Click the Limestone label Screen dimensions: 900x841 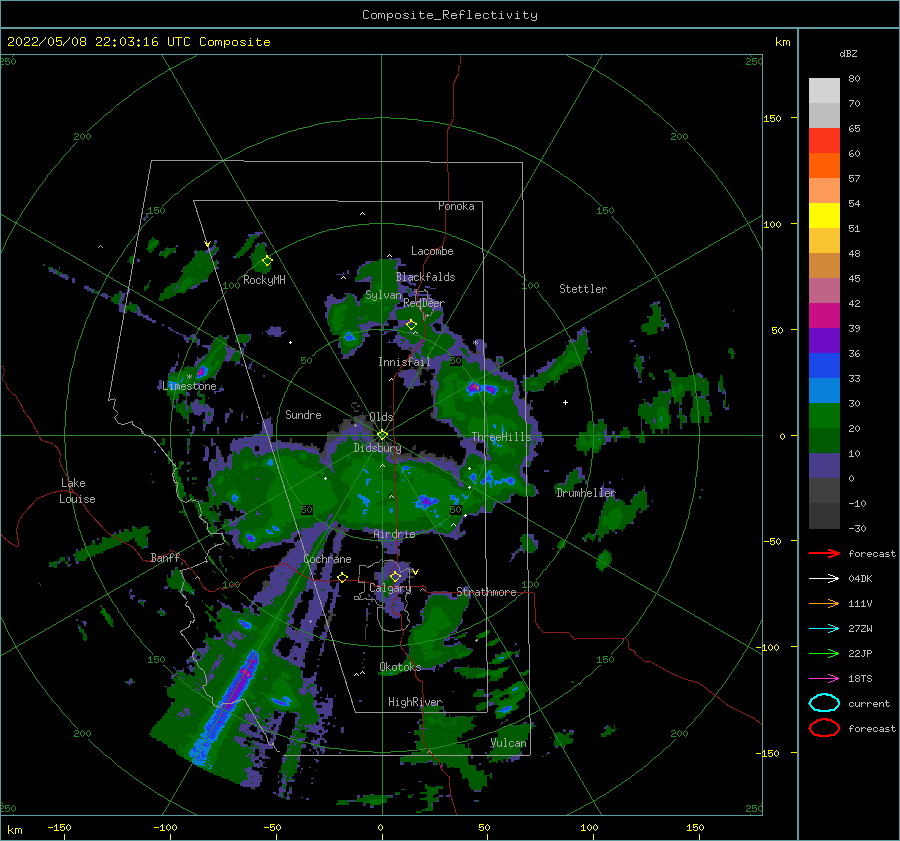189,386
